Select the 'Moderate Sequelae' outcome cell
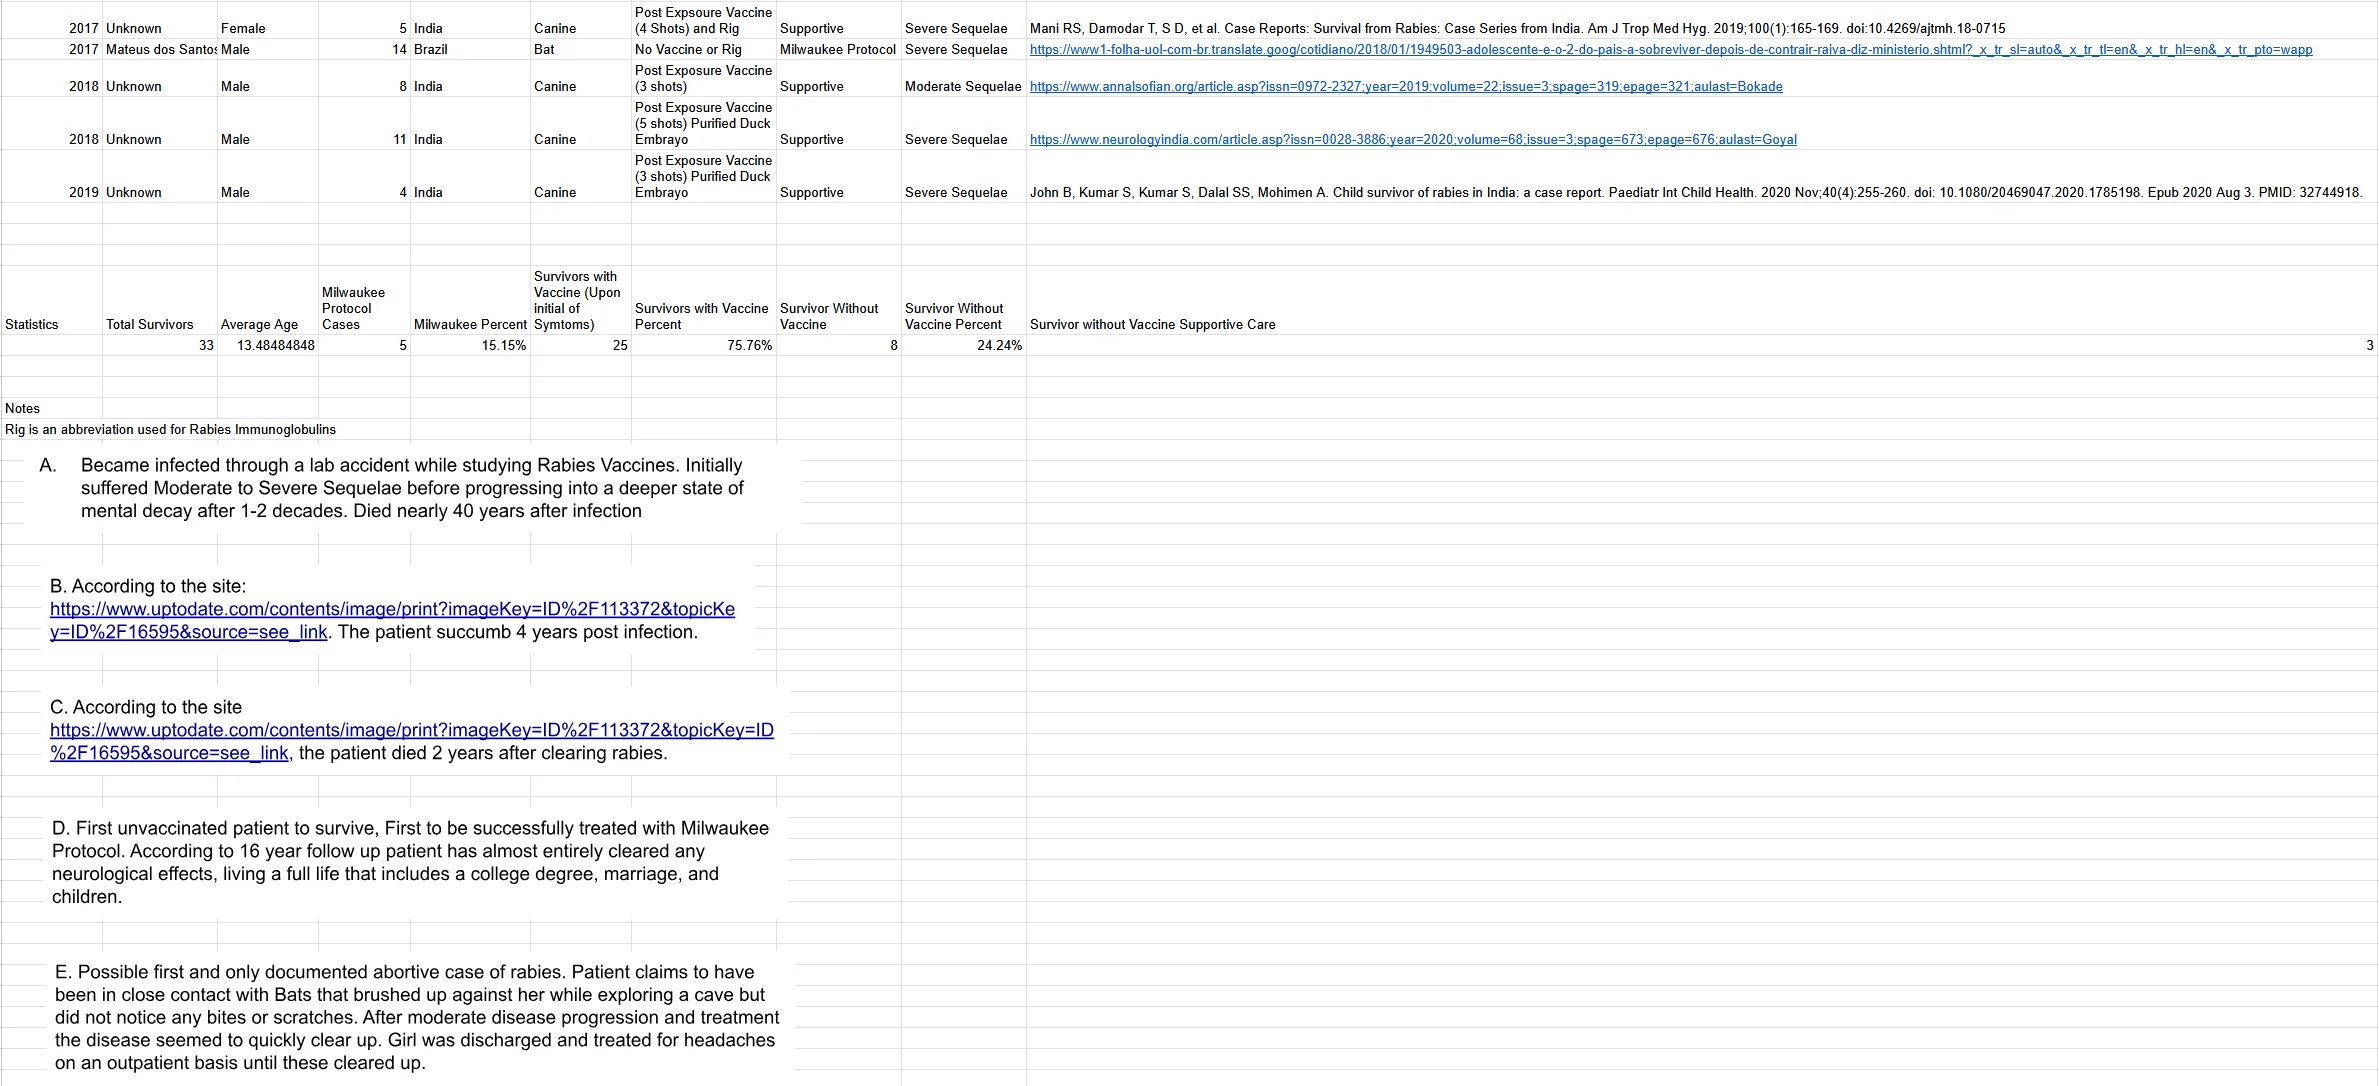Screen dimensions: 2379x1086 (963, 78)
